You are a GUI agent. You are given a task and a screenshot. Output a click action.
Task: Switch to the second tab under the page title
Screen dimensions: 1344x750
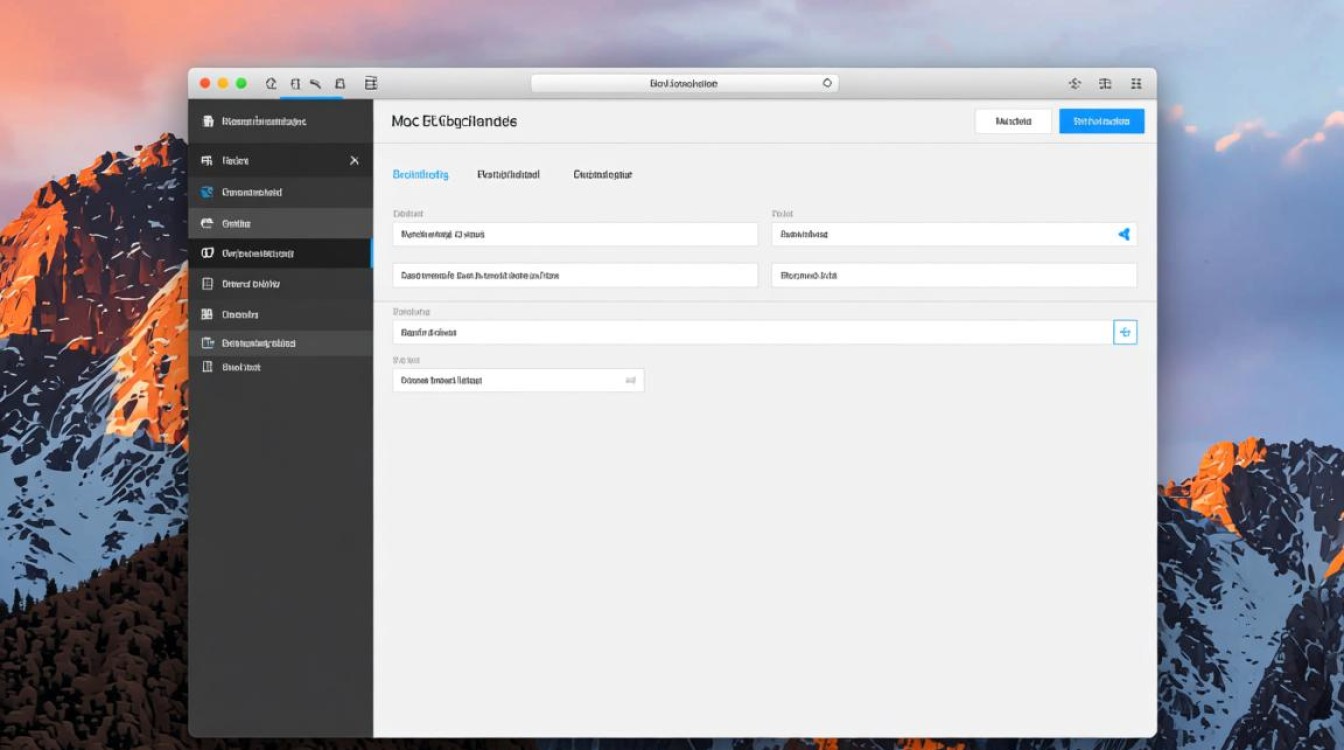pos(508,174)
